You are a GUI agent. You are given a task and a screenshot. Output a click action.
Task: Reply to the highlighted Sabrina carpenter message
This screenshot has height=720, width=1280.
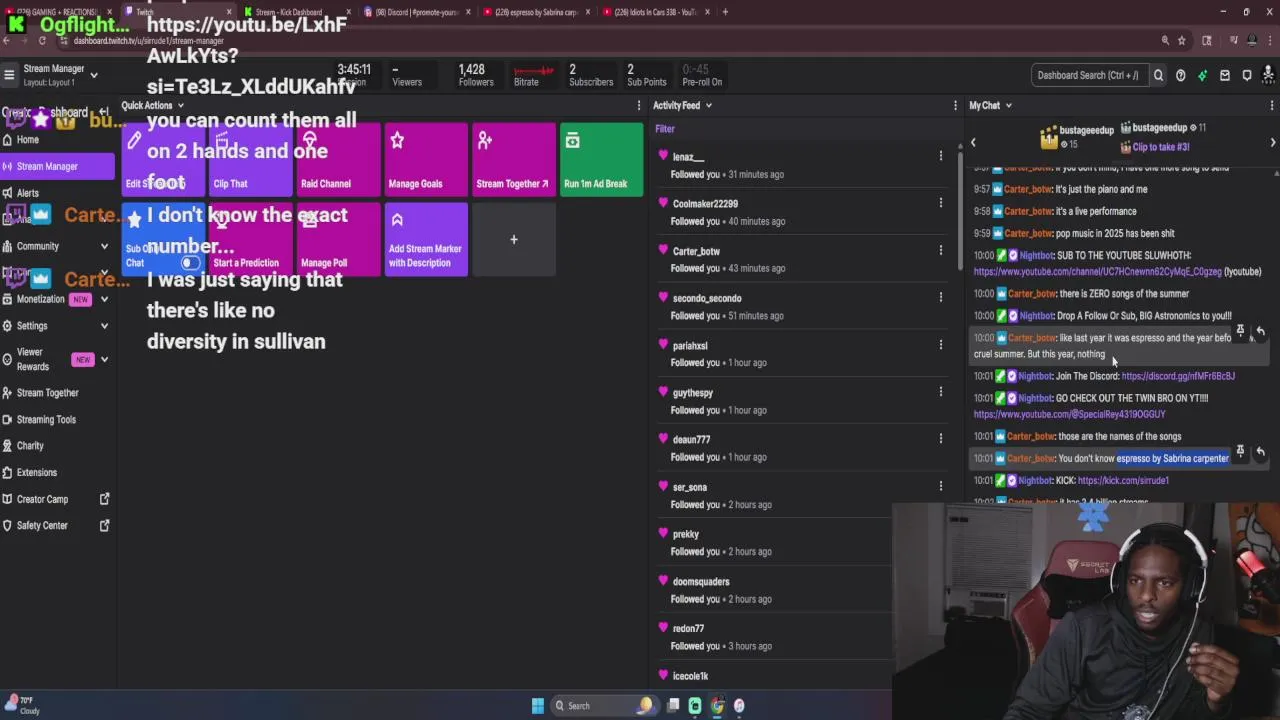tap(1260, 452)
